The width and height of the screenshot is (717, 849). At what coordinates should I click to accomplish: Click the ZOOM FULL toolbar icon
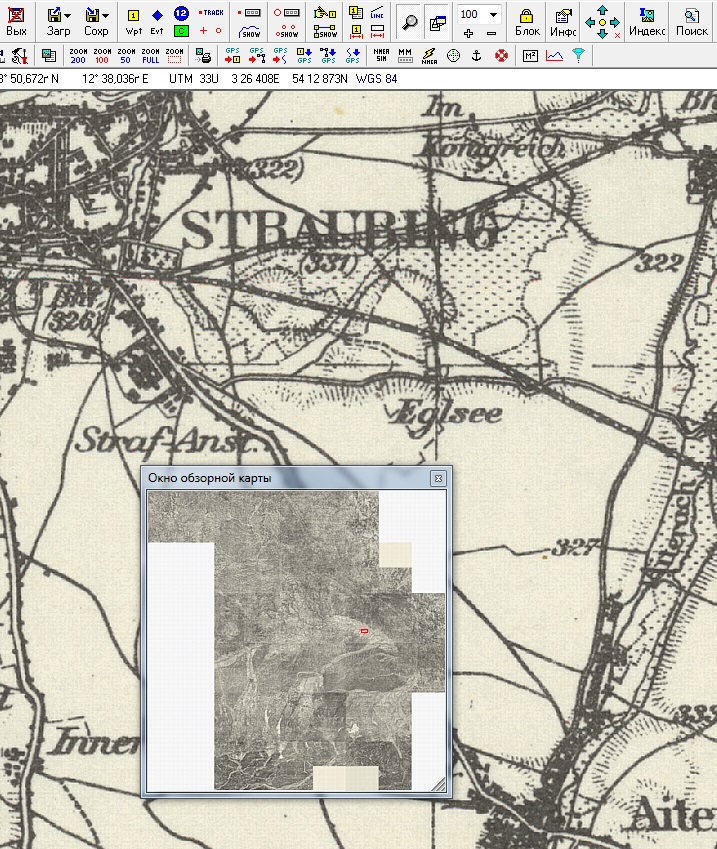(150, 55)
